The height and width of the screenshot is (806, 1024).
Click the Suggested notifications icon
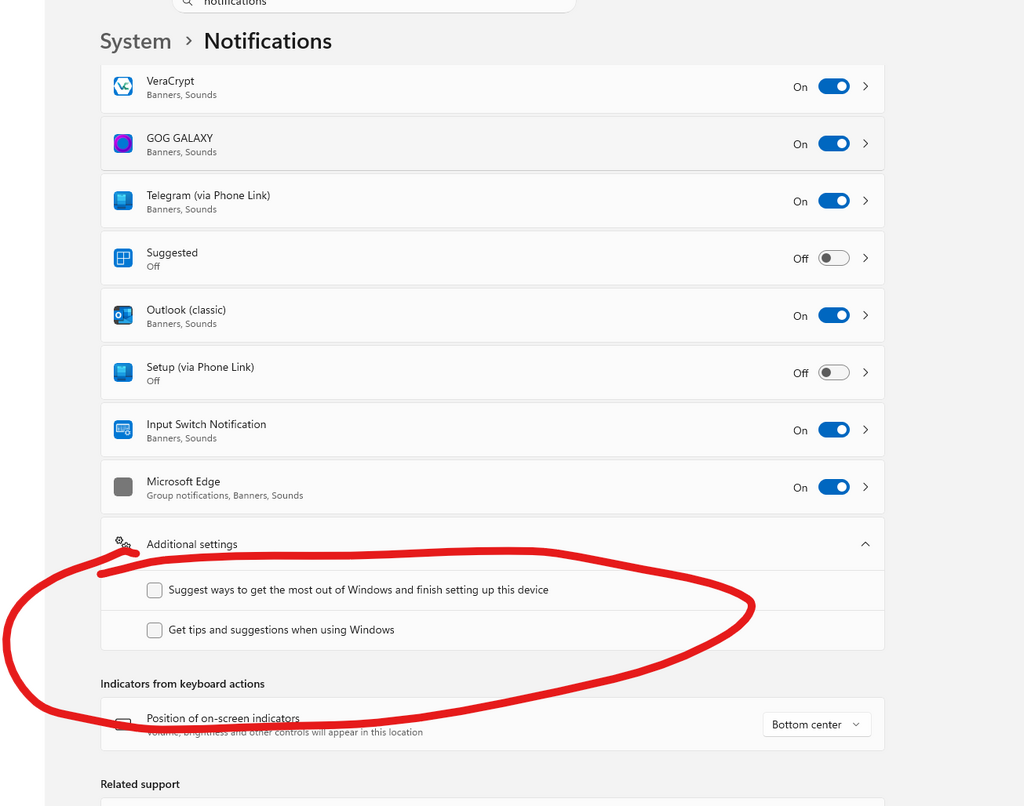pos(123,258)
